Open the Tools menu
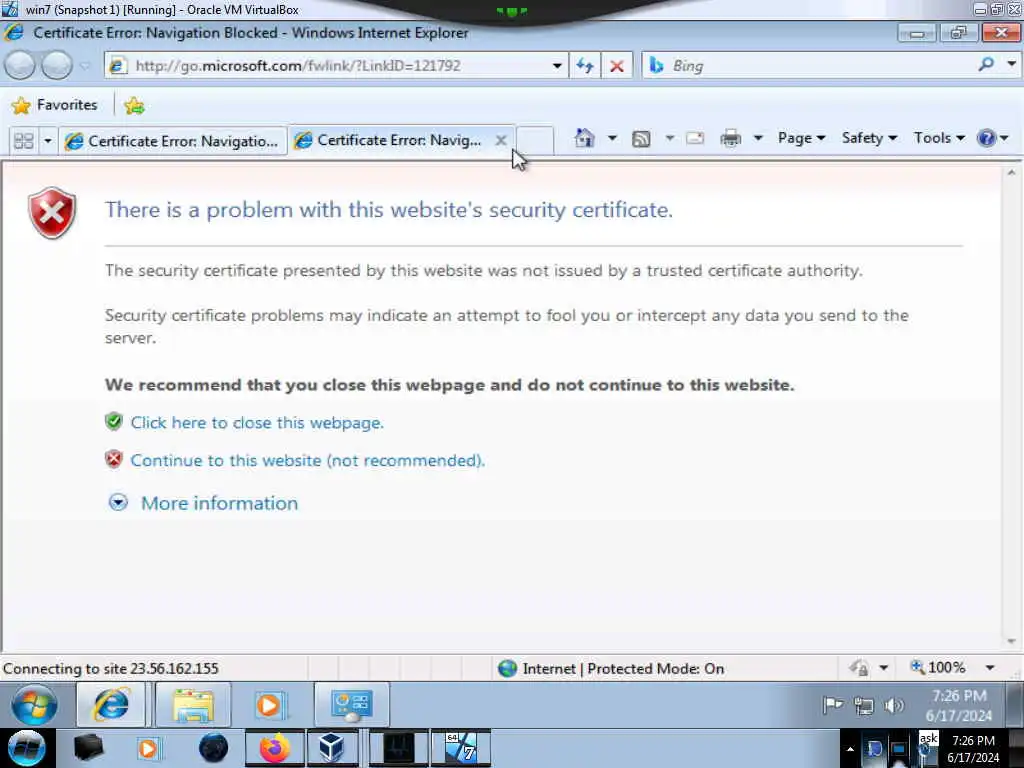This screenshot has width=1024, height=768. [938, 138]
